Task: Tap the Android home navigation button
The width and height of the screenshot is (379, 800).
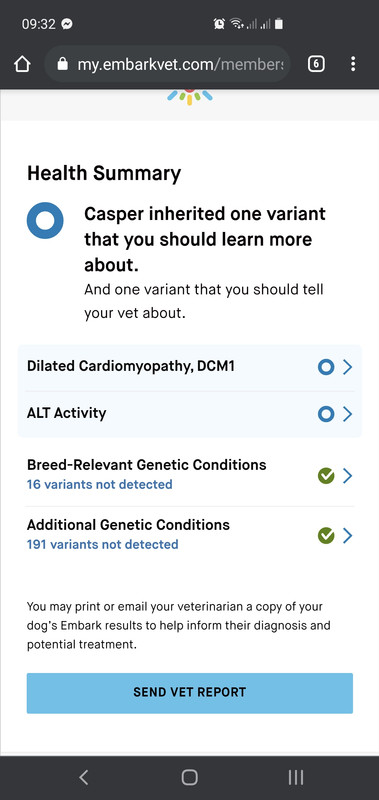Action: click(189, 777)
